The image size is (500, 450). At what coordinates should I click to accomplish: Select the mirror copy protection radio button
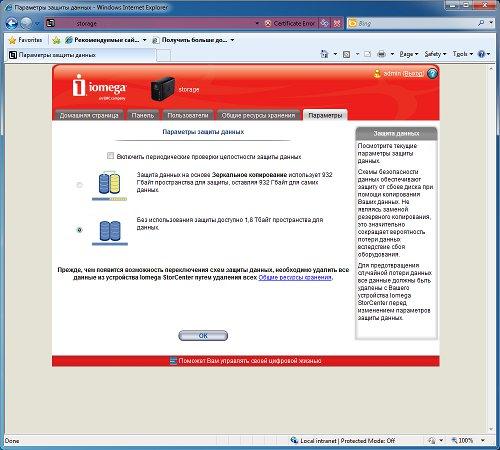pyautogui.click(x=79, y=185)
